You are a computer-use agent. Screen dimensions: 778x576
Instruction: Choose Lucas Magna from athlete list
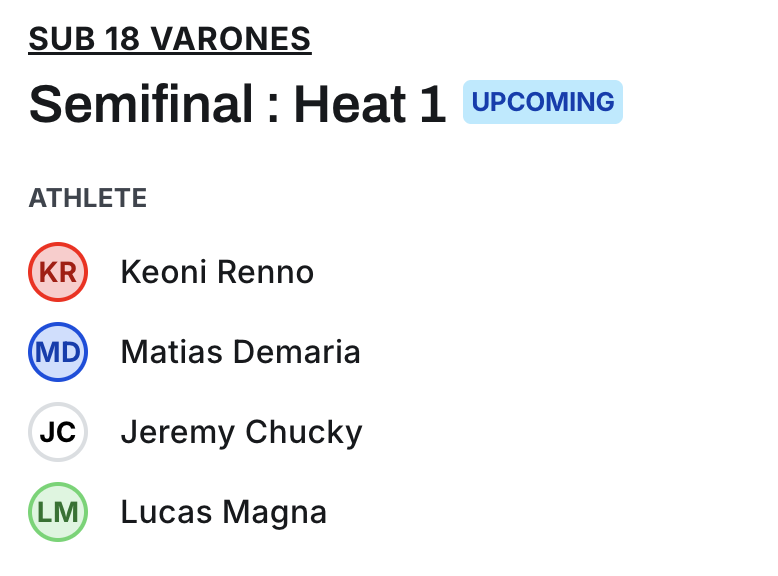[223, 512]
